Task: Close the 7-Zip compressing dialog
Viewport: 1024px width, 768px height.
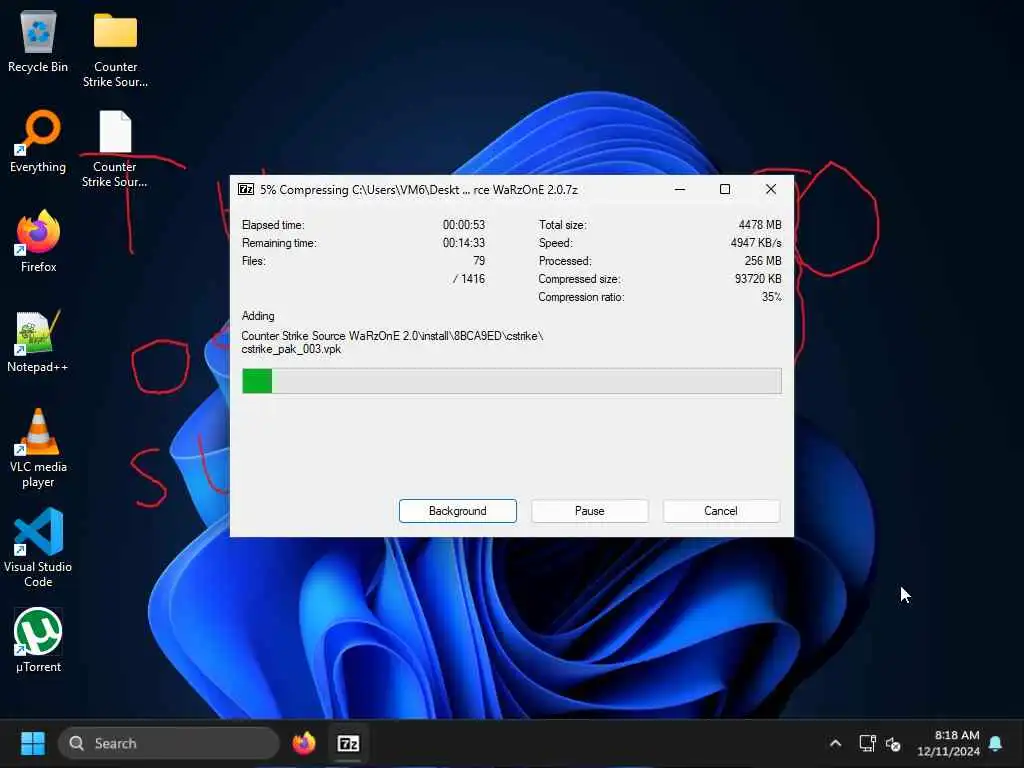Action: (x=771, y=189)
